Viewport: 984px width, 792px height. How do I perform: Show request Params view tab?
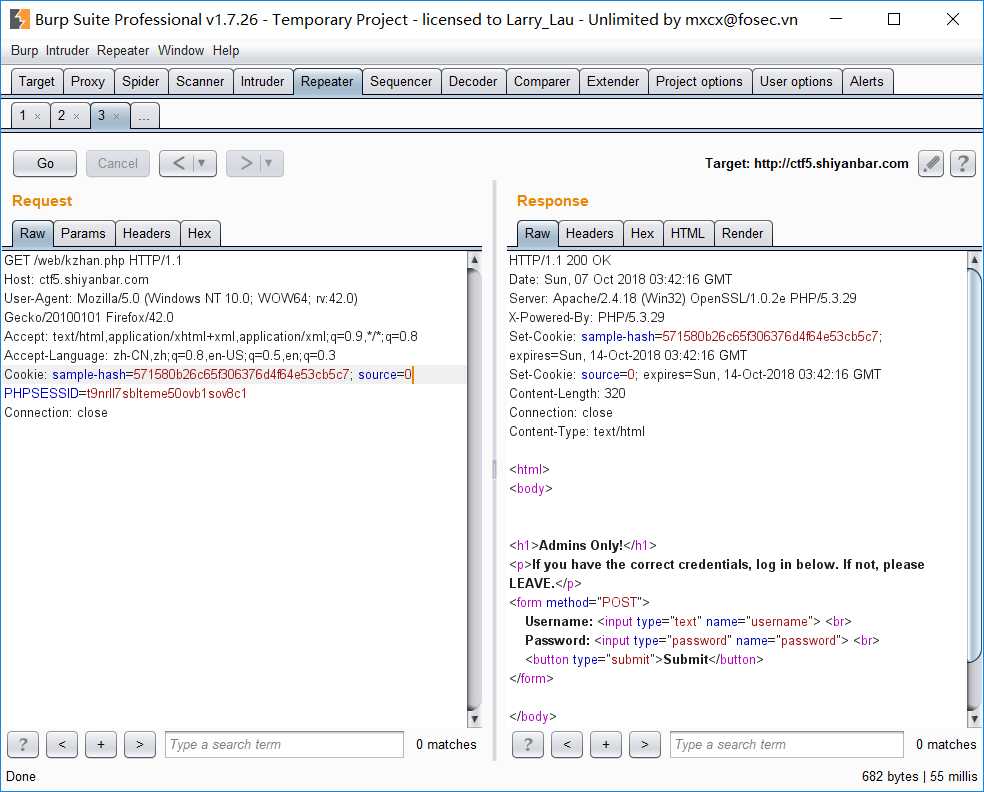point(83,233)
